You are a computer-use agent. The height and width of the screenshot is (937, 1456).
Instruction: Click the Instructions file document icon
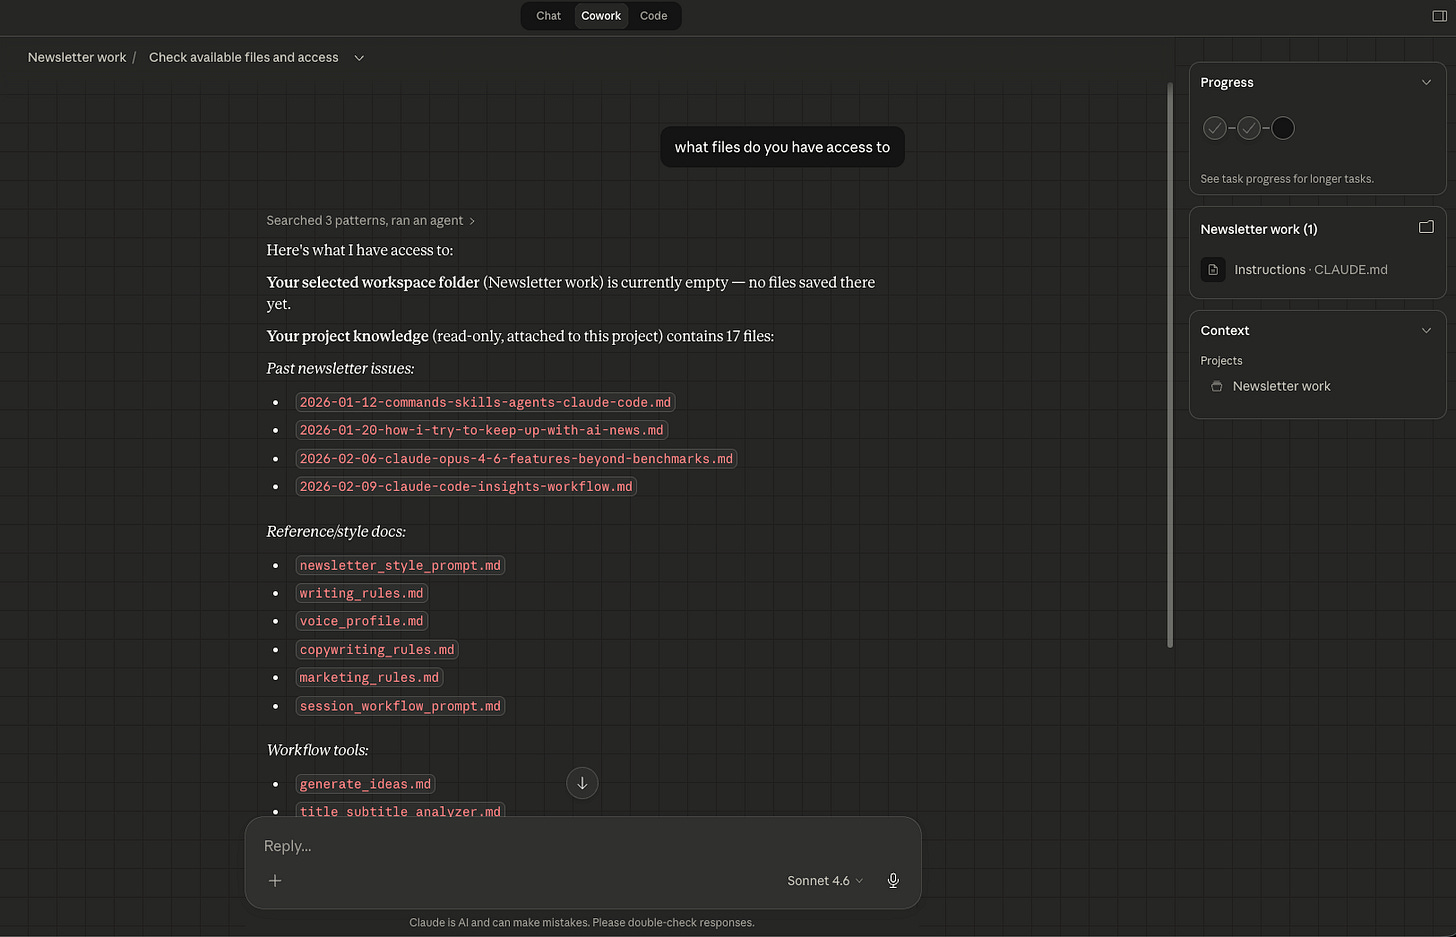click(x=1213, y=269)
